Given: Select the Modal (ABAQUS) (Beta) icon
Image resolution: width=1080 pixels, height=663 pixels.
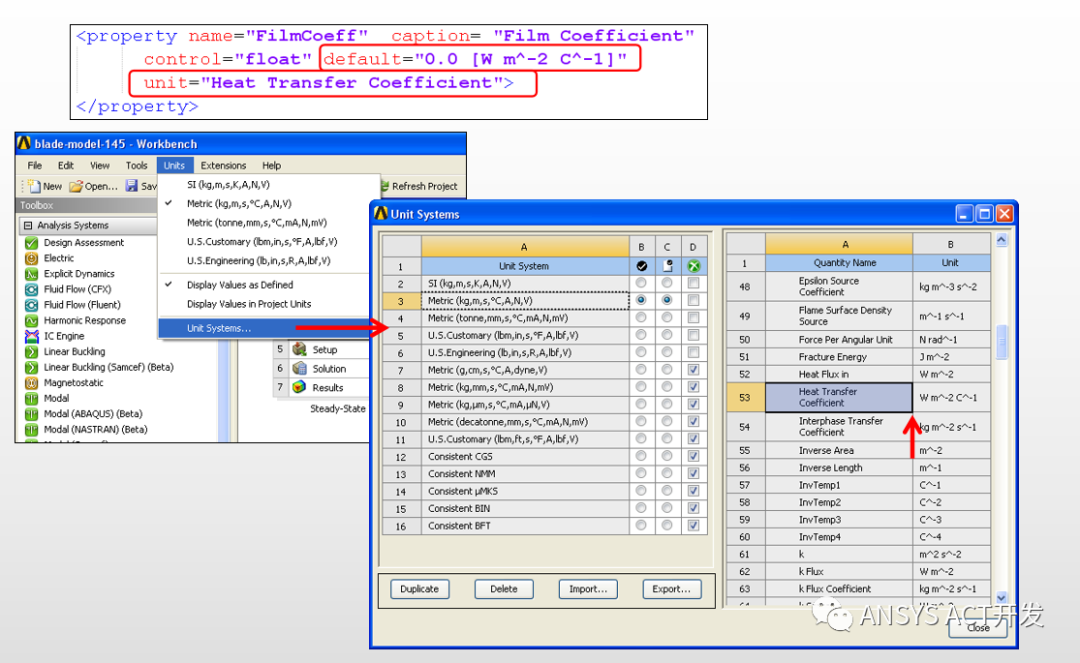Looking at the screenshot, I should coord(31,414).
